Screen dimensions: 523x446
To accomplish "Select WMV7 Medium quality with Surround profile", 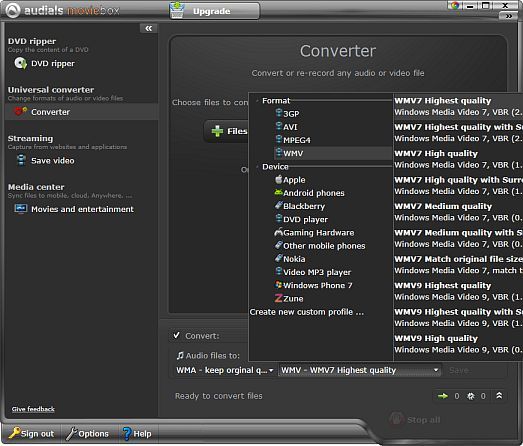I will pyautogui.click(x=458, y=238).
